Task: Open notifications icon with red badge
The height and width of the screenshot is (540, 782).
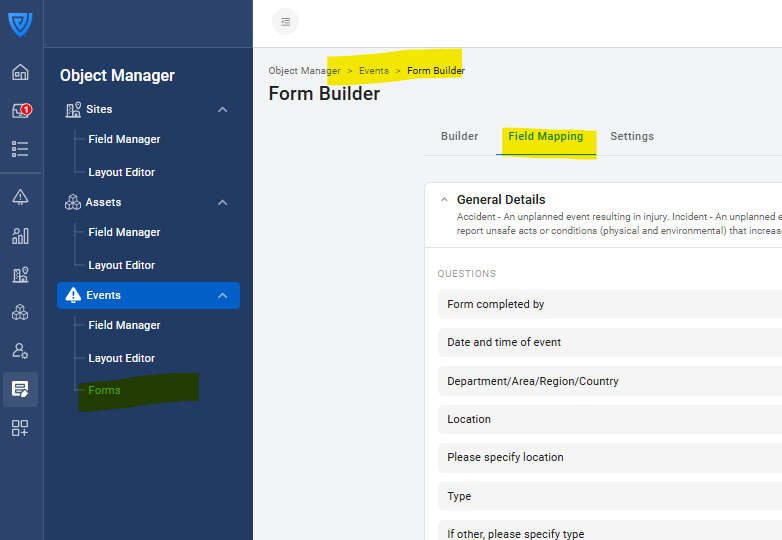Action: (20, 111)
